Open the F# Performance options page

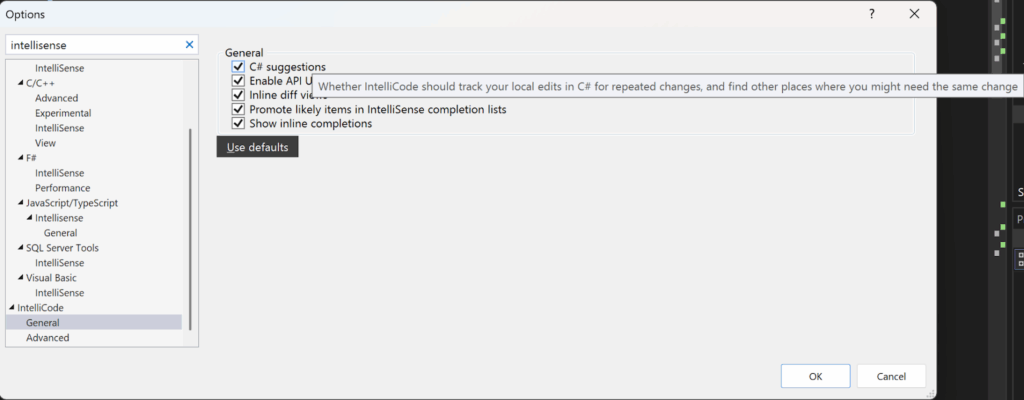(x=62, y=188)
